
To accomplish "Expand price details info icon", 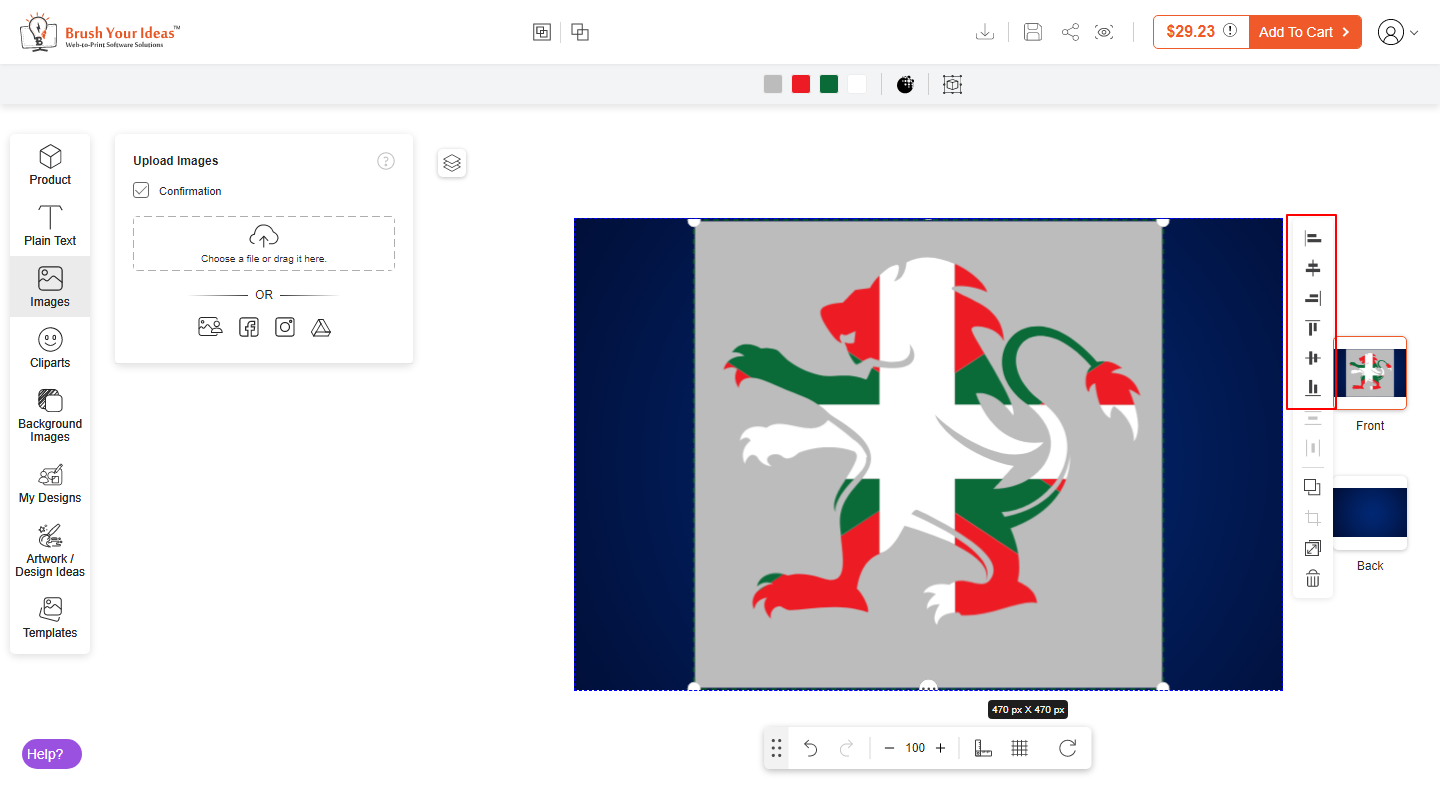I will pyautogui.click(x=1230, y=31).
